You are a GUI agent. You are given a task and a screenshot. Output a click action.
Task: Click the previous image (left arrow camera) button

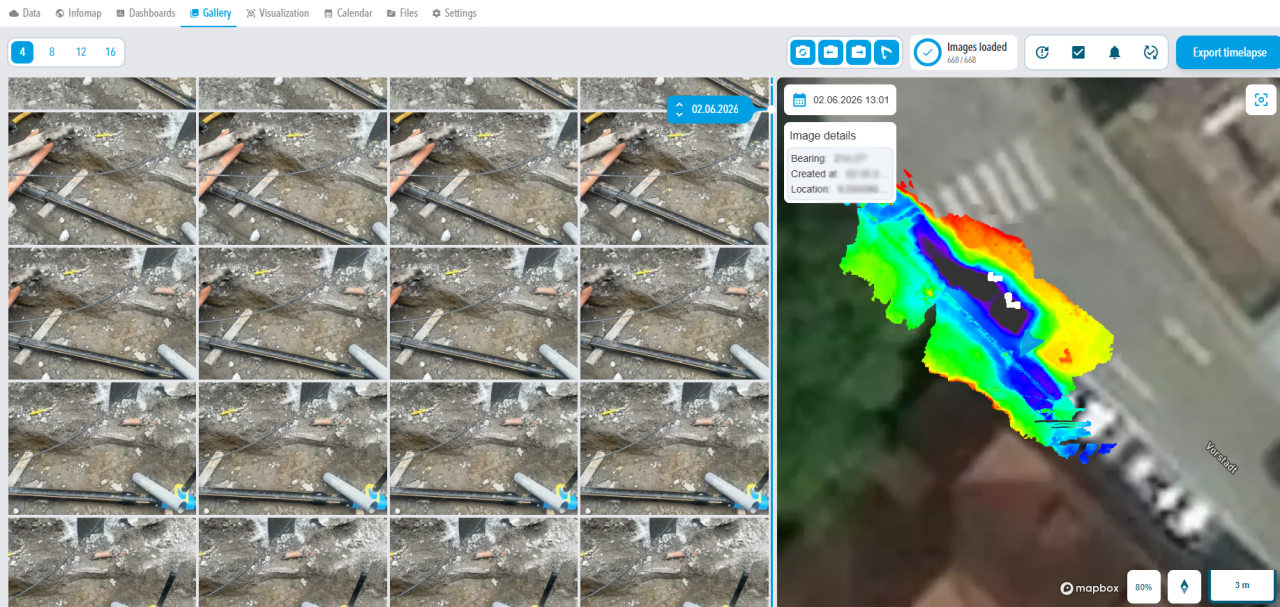coord(830,52)
